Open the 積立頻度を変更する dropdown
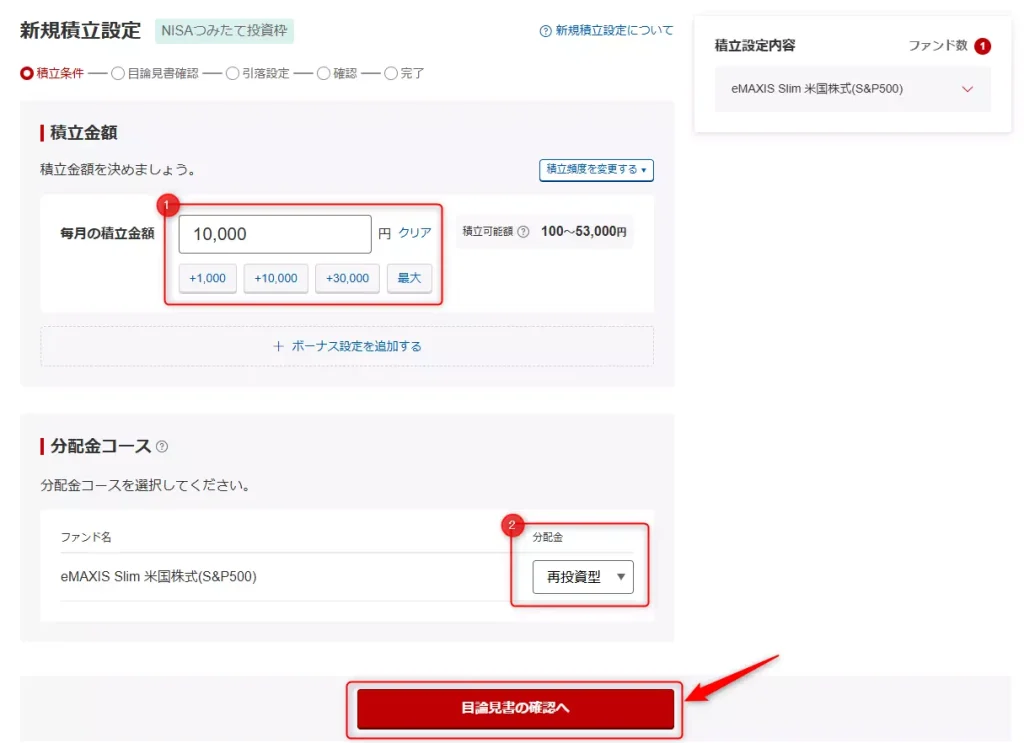The height and width of the screenshot is (743, 1024). (x=596, y=170)
